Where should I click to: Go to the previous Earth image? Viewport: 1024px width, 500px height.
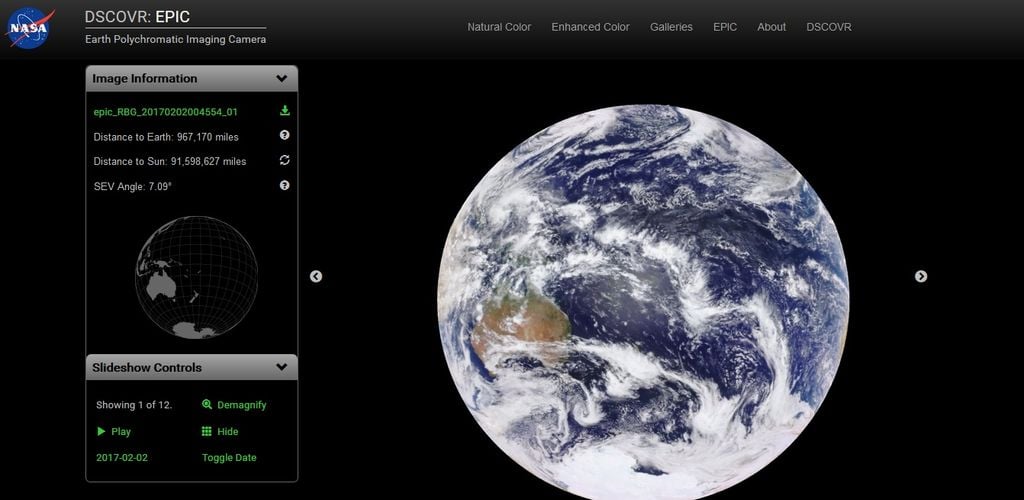(316, 276)
